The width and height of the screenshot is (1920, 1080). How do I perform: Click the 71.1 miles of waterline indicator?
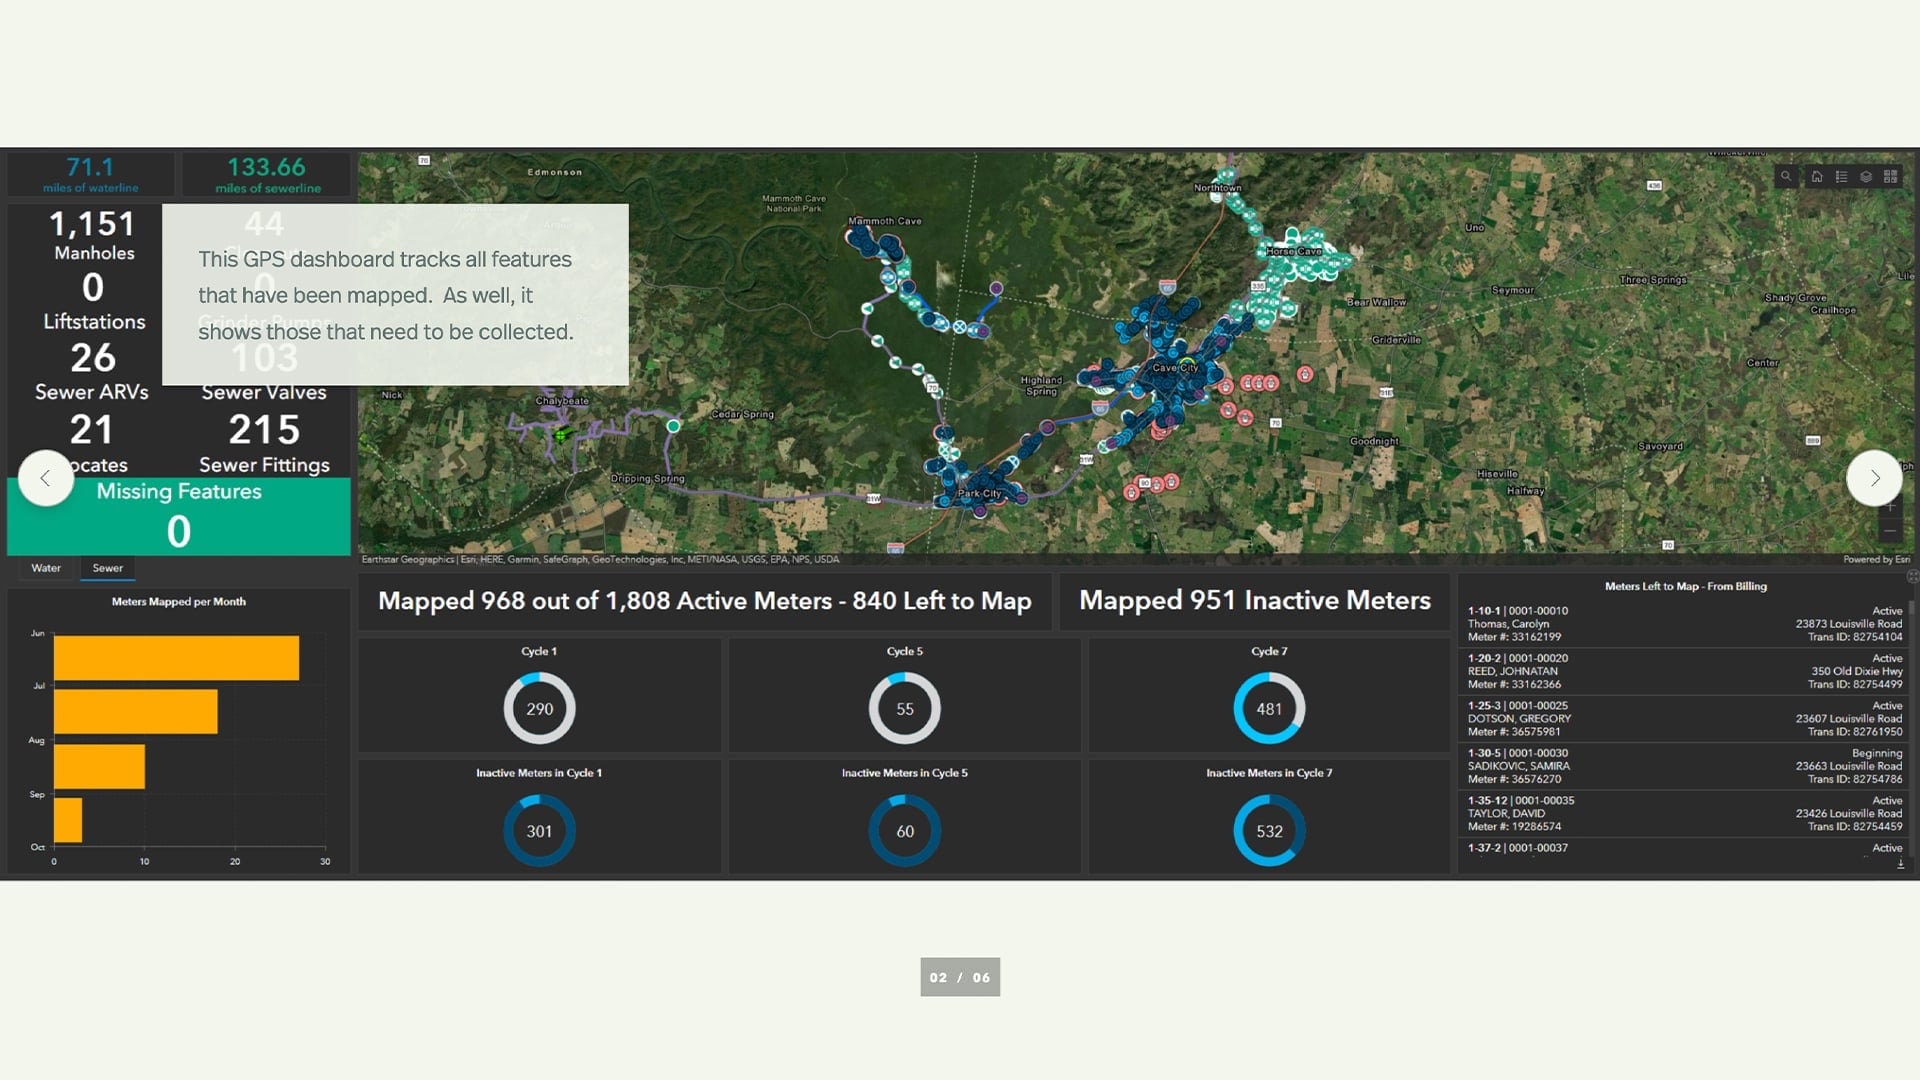click(x=90, y=174)
